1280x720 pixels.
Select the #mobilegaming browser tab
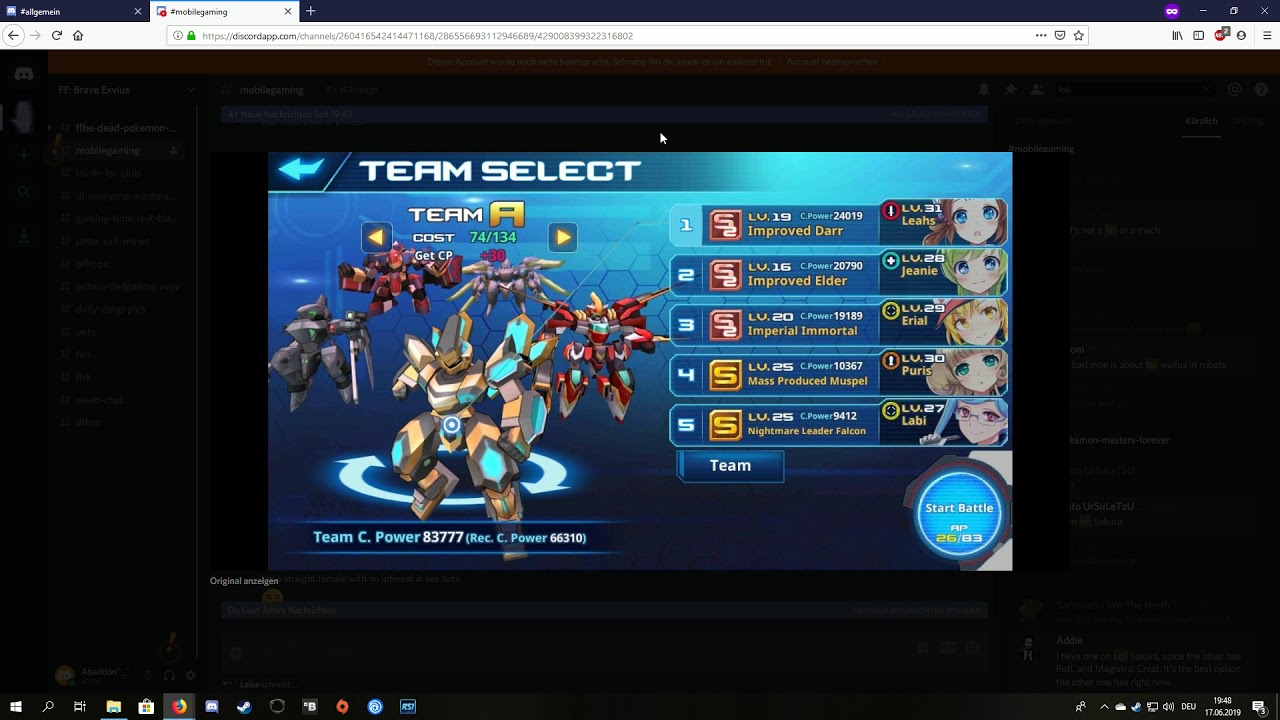225,12
